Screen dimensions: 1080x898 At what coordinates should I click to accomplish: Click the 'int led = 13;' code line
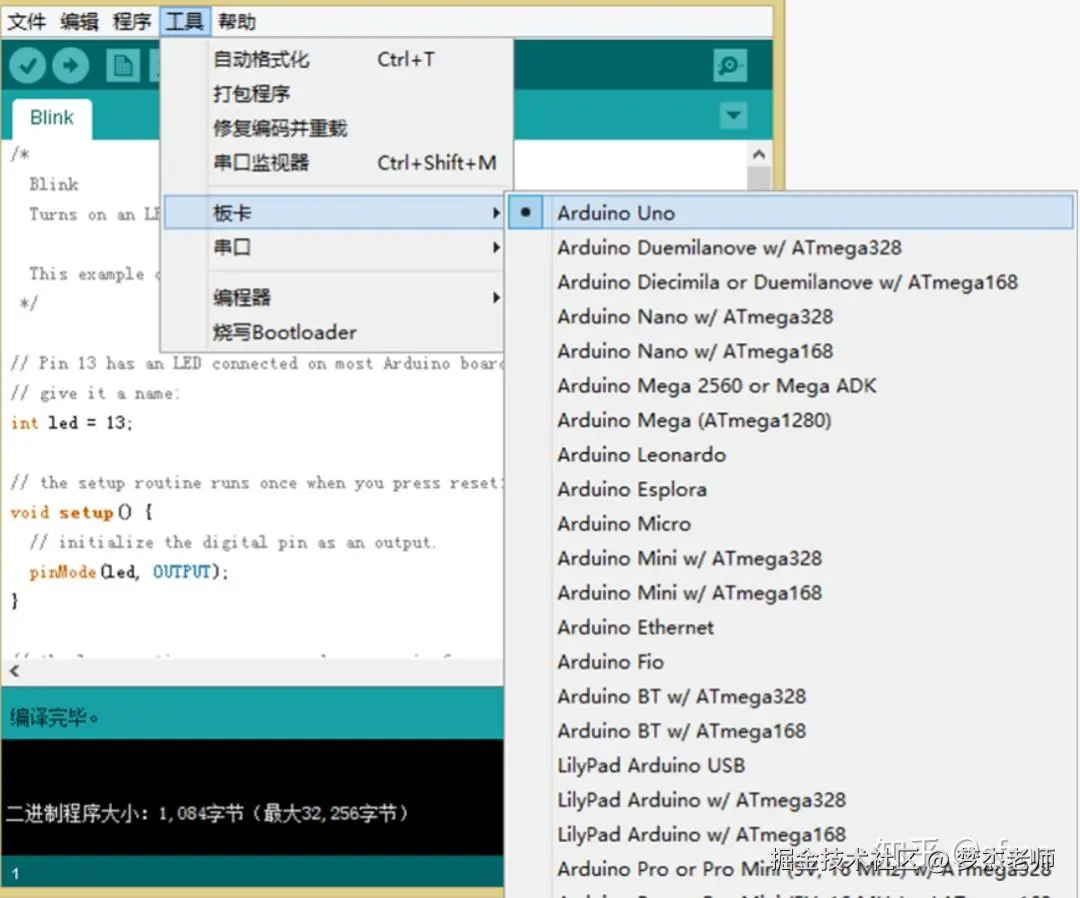tap(71, 423)
